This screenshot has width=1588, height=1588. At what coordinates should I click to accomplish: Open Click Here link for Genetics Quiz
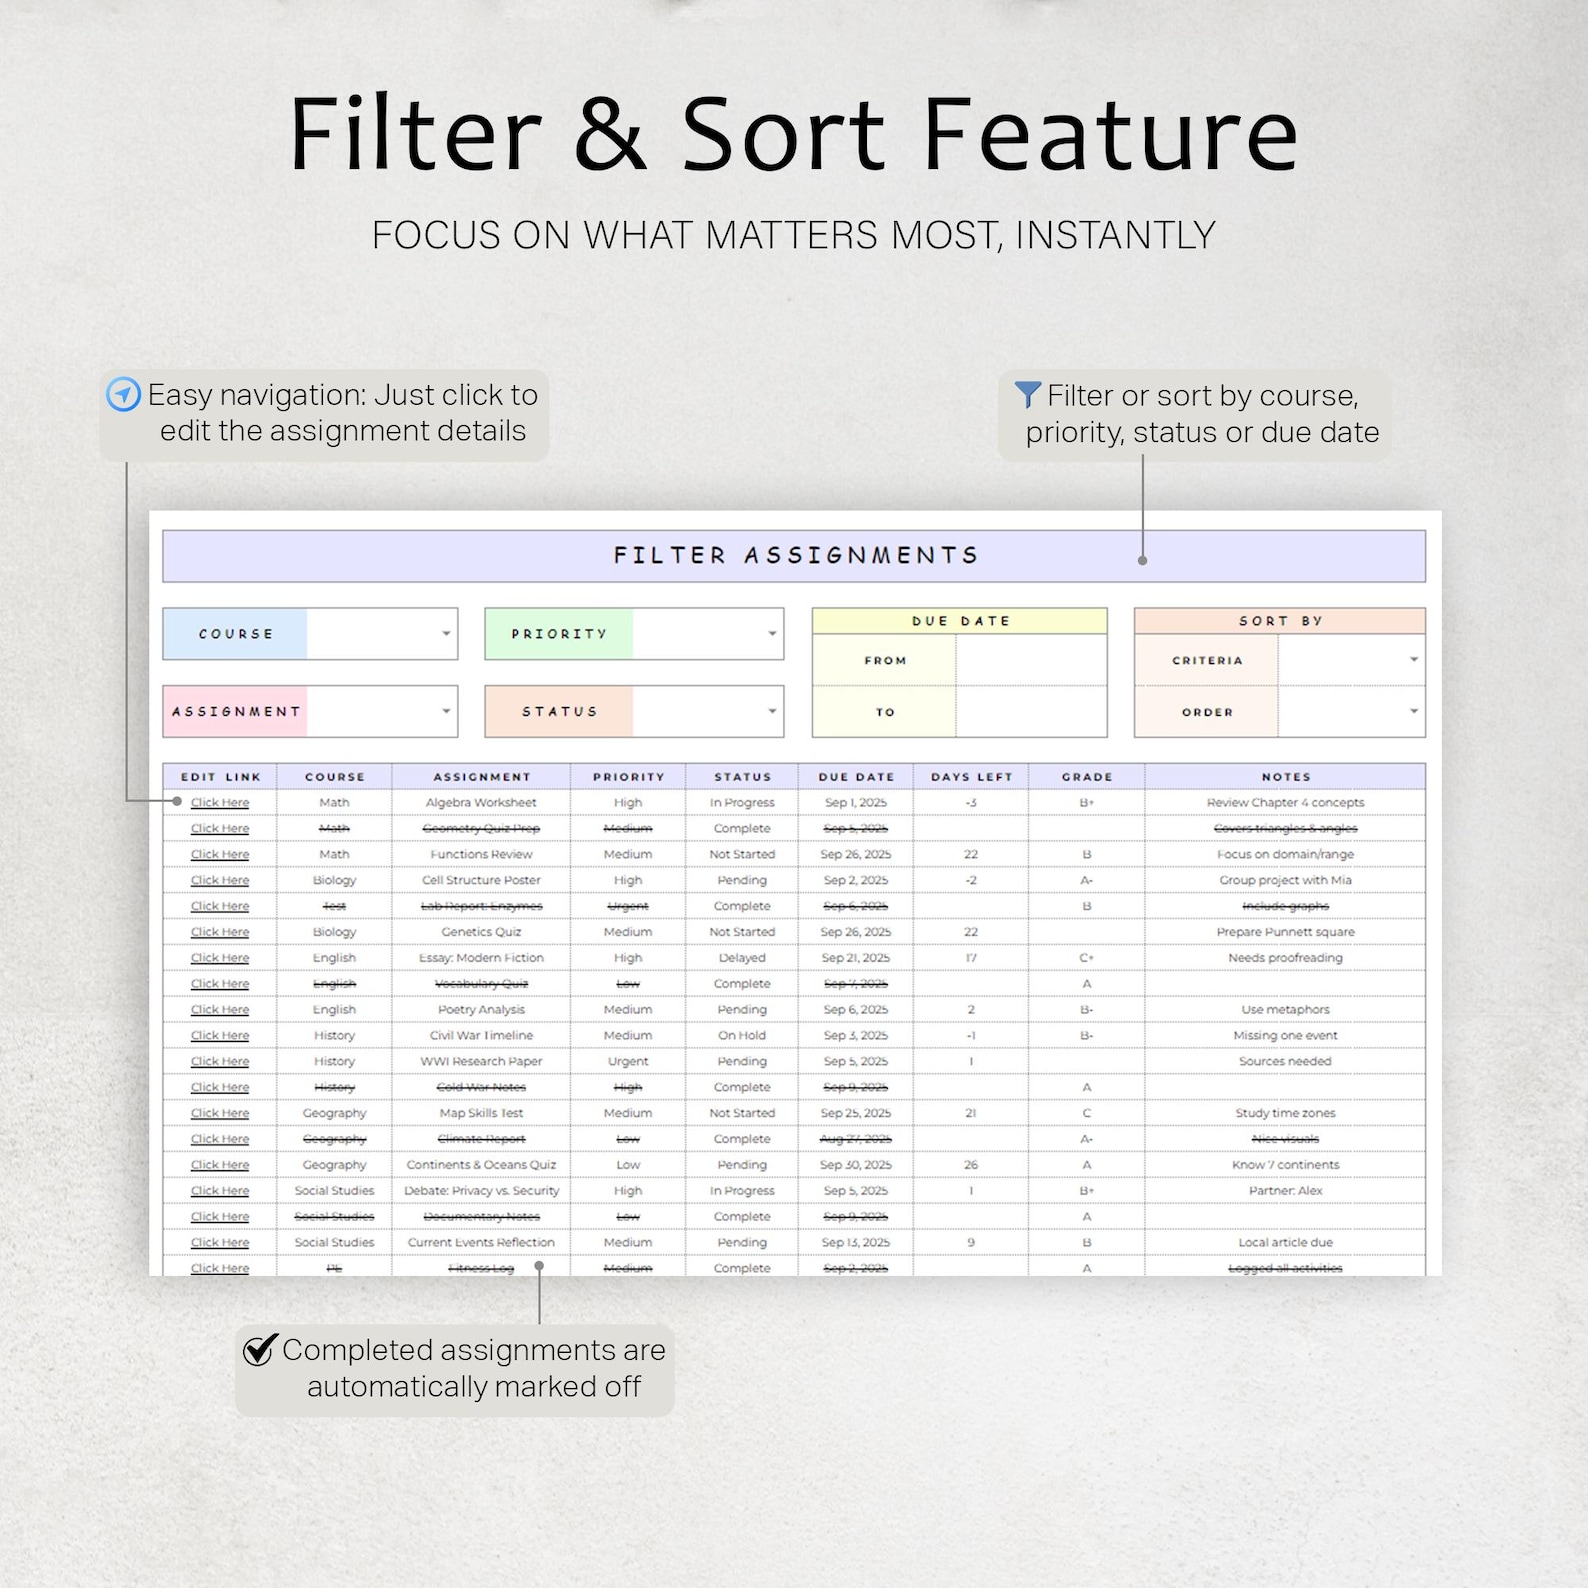point(220,932)
